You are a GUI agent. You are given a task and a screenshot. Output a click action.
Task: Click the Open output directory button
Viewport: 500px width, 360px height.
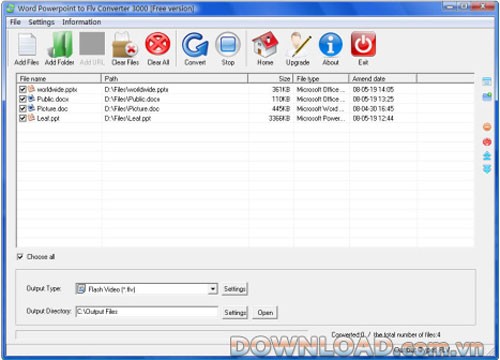pyautogui.click(x=265, y=312)
